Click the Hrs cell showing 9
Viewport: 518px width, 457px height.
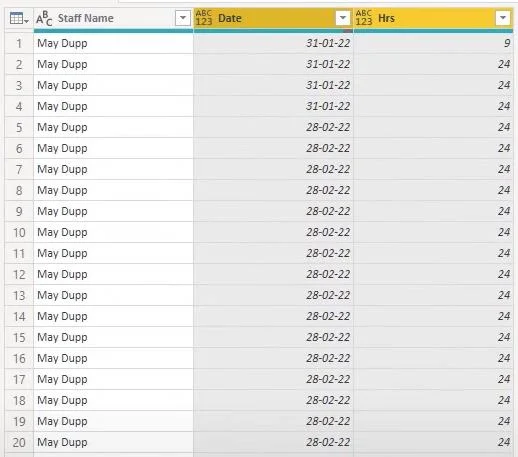(x=433, y=43)
